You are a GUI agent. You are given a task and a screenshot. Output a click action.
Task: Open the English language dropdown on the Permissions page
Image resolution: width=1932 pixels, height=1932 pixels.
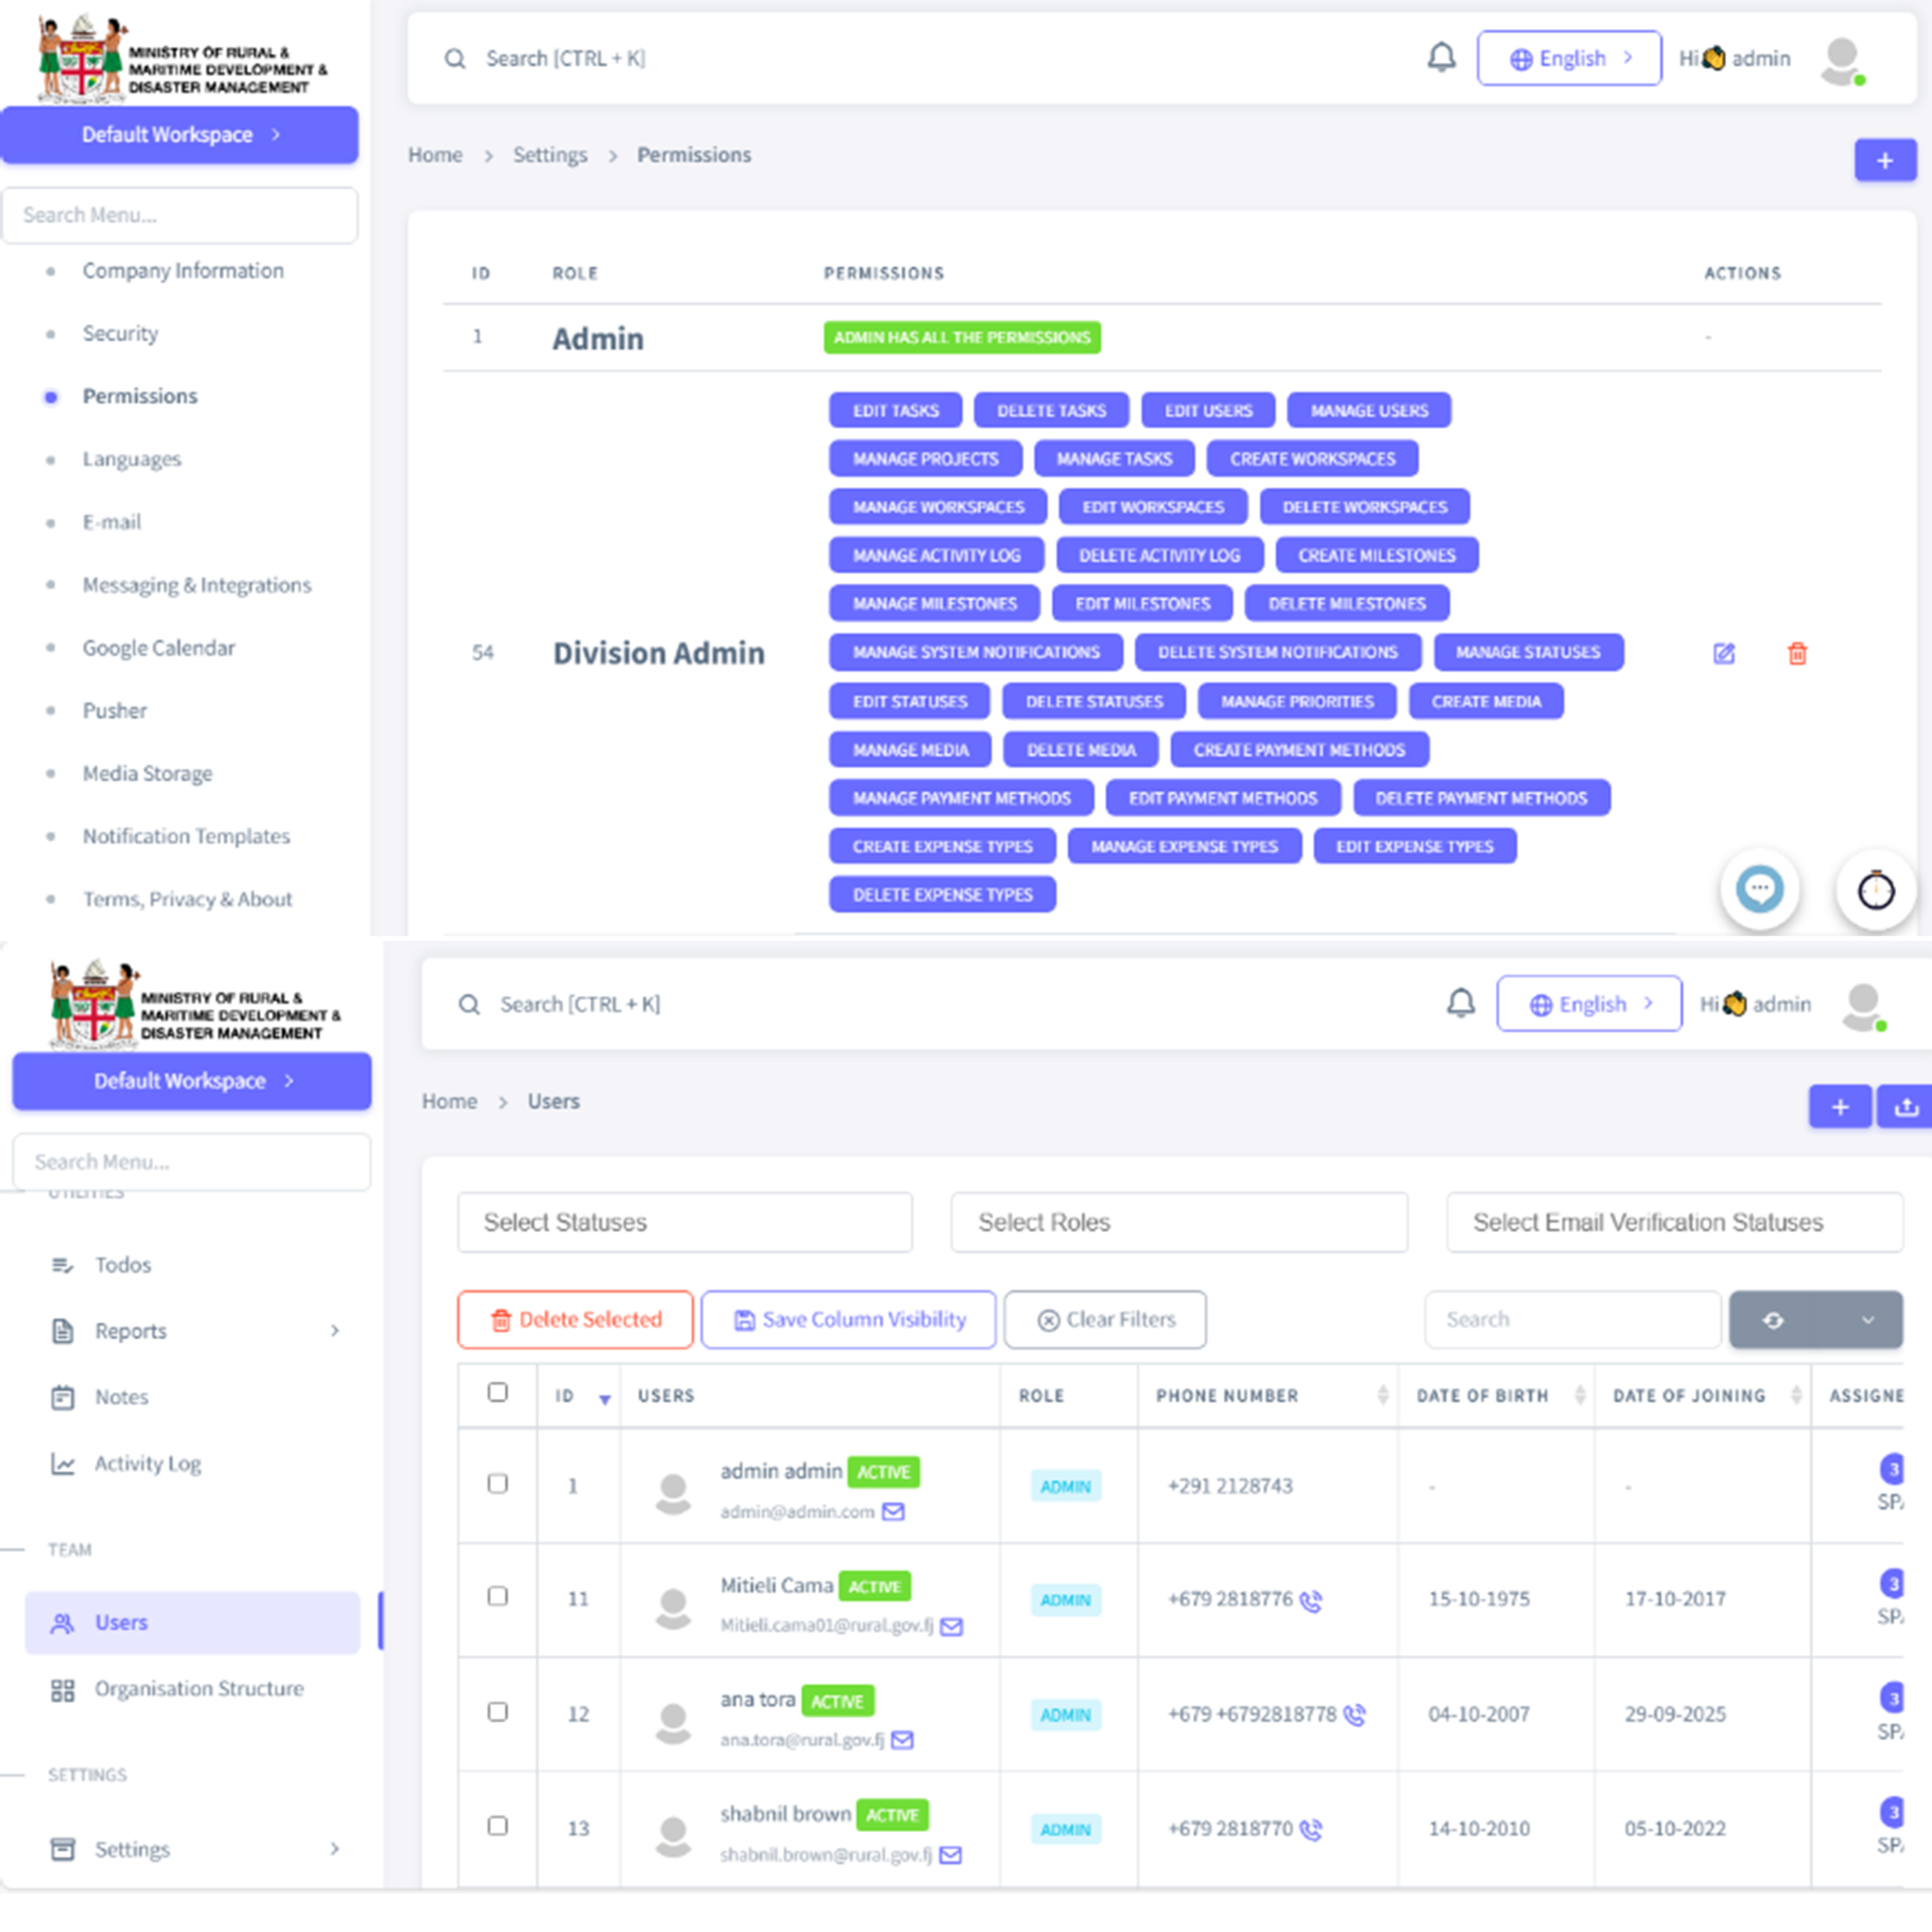point(1569,58)
